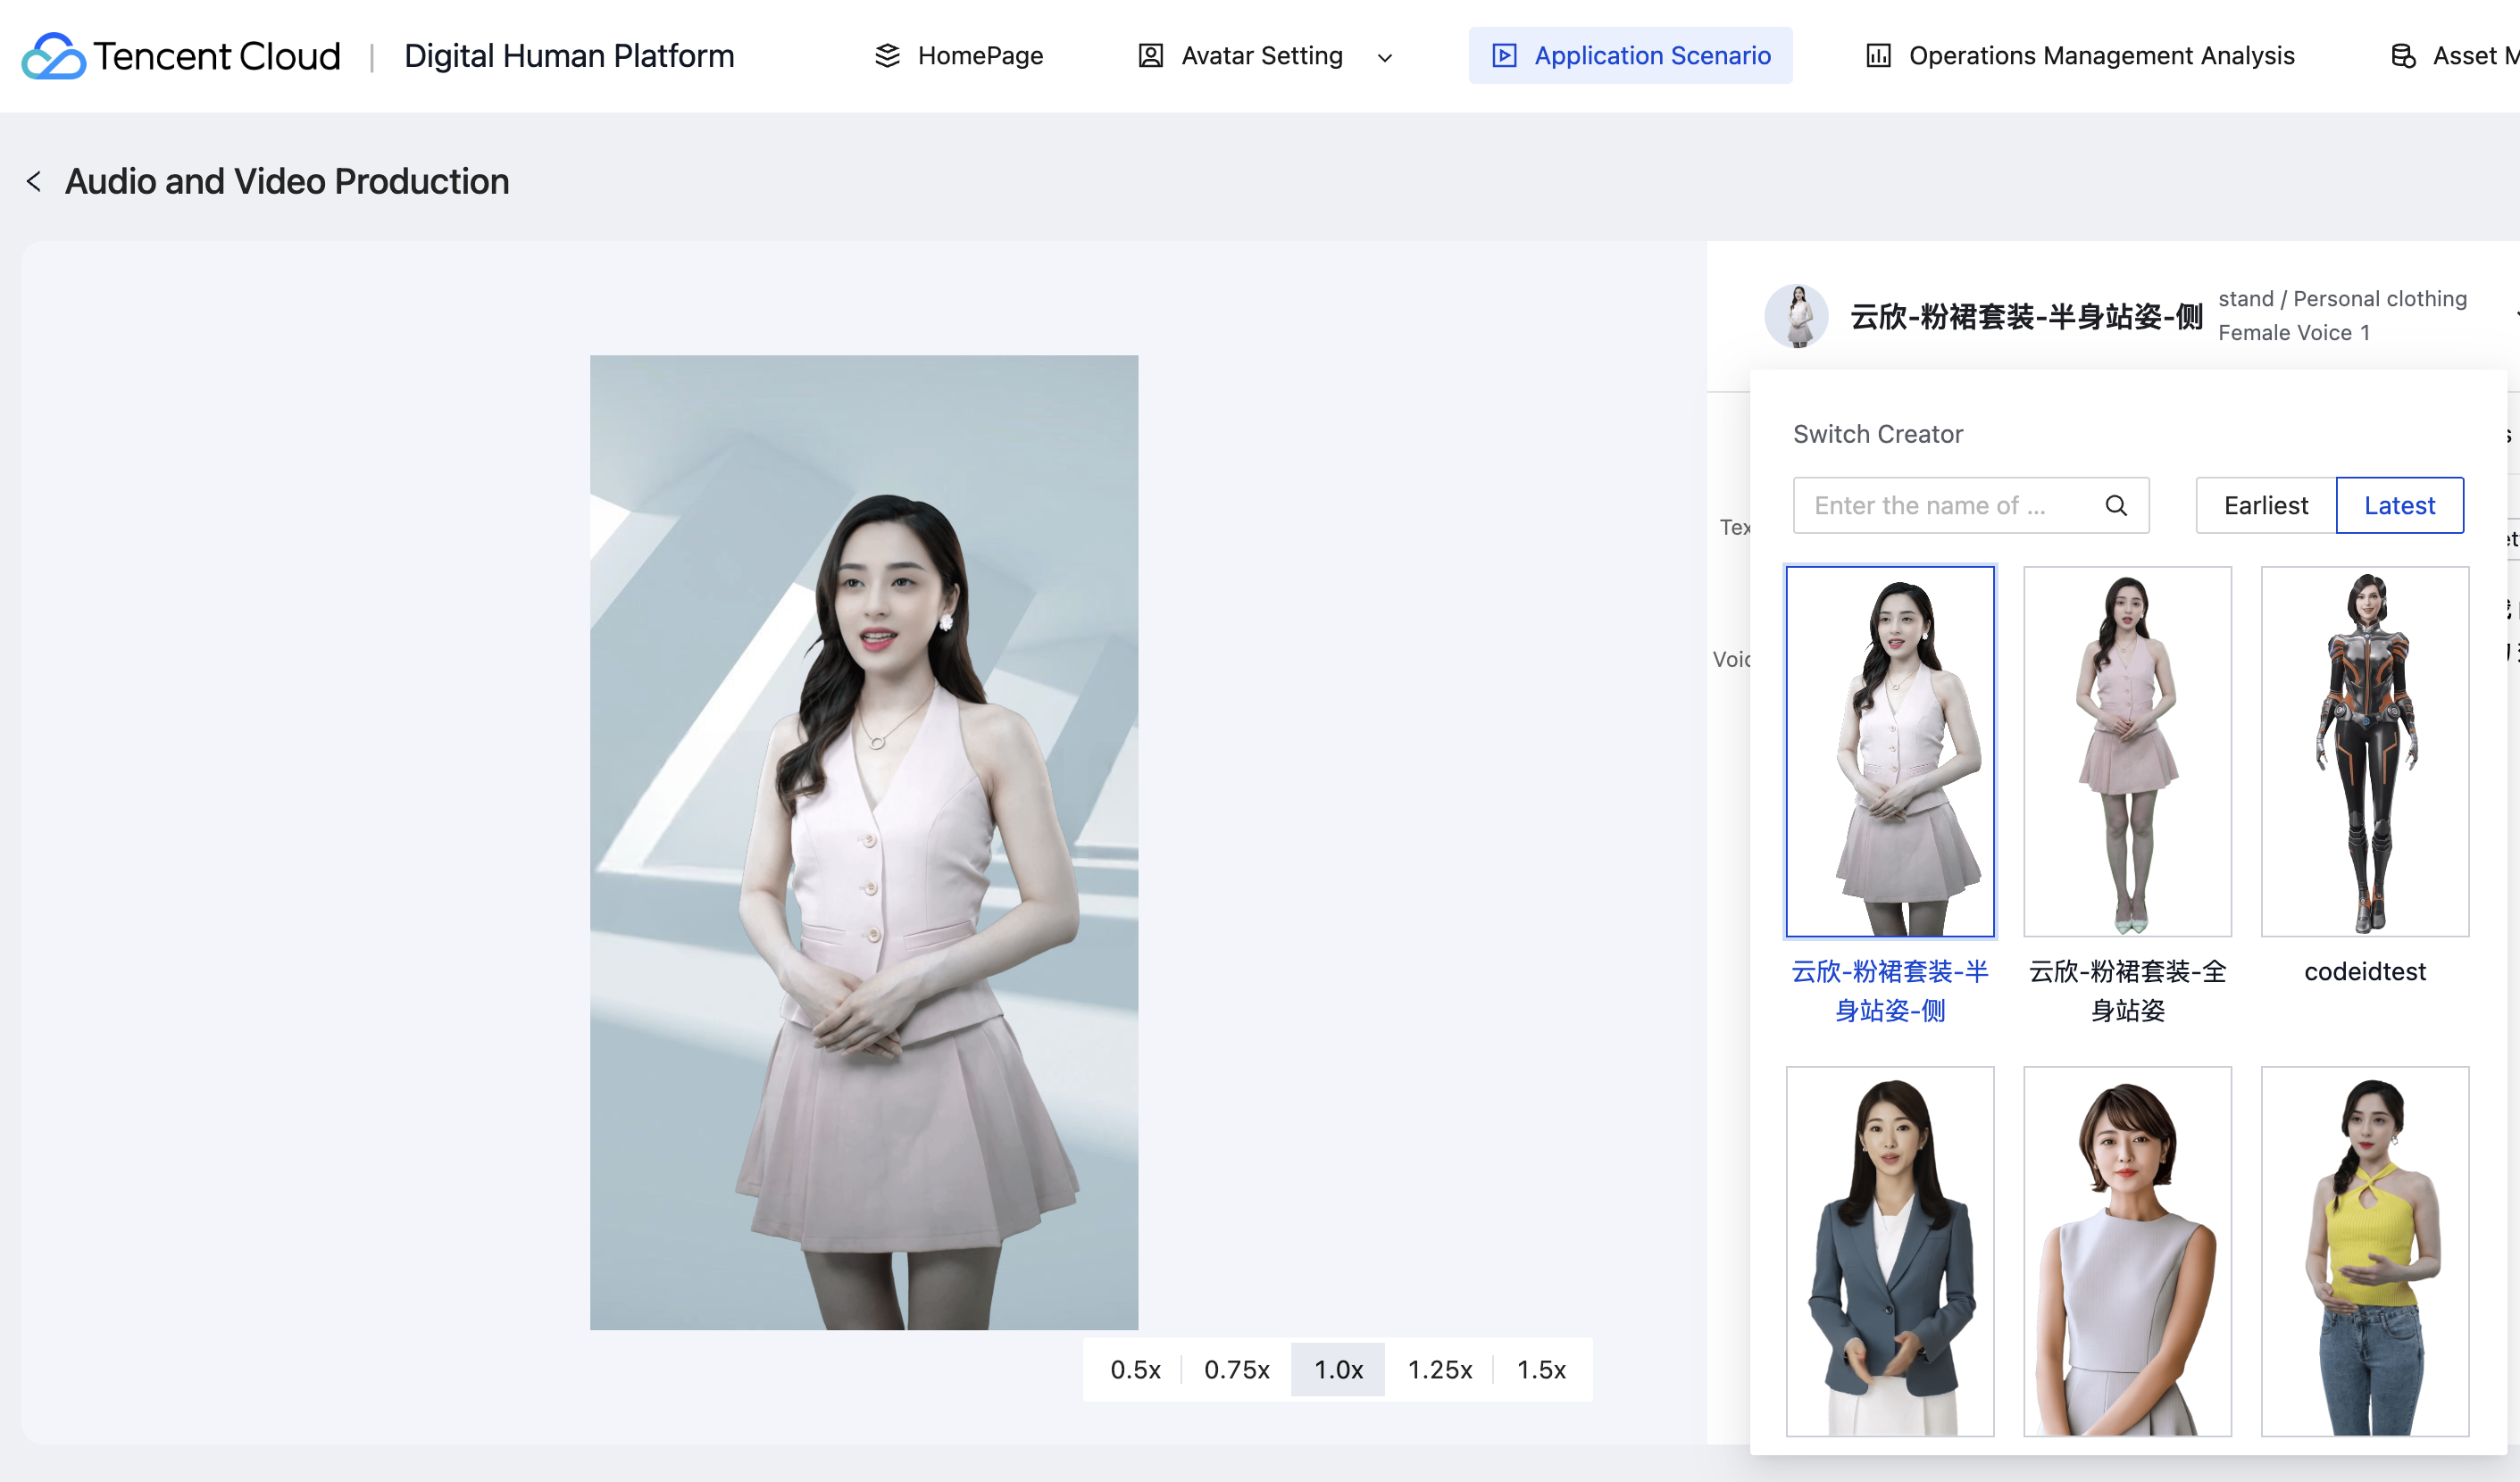Viewport: 2520px width, 1482px height.
Task: Set preview zoom to 1.25x
Action: point(1439,1369)
